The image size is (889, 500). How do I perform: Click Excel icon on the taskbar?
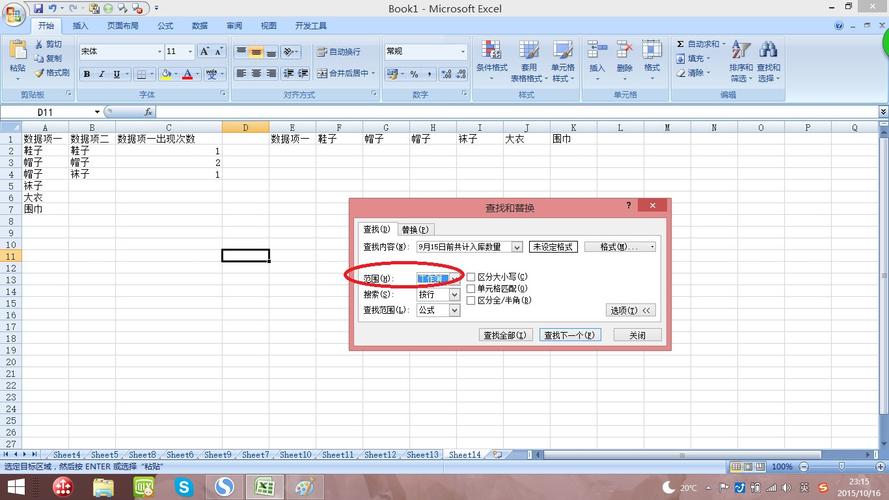pos(264,487)
